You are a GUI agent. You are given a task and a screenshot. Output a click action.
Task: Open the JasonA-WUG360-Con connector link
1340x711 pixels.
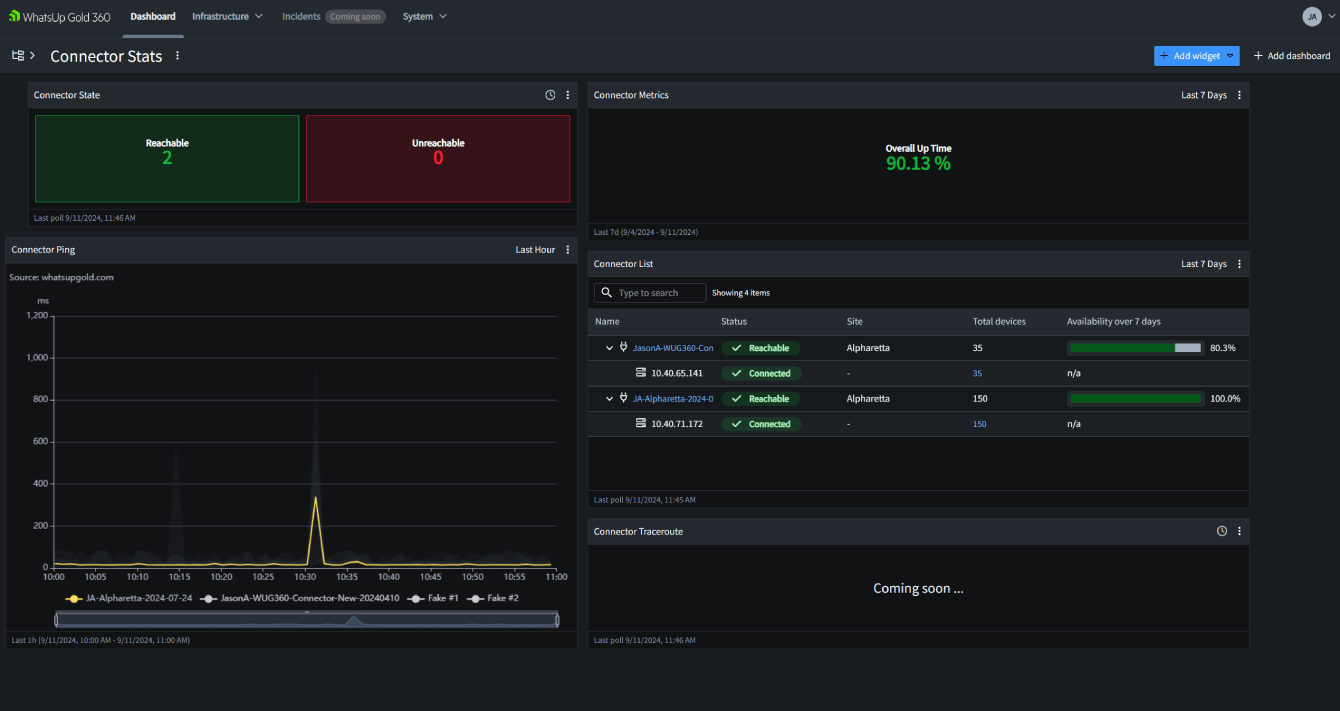pos(673,348)
